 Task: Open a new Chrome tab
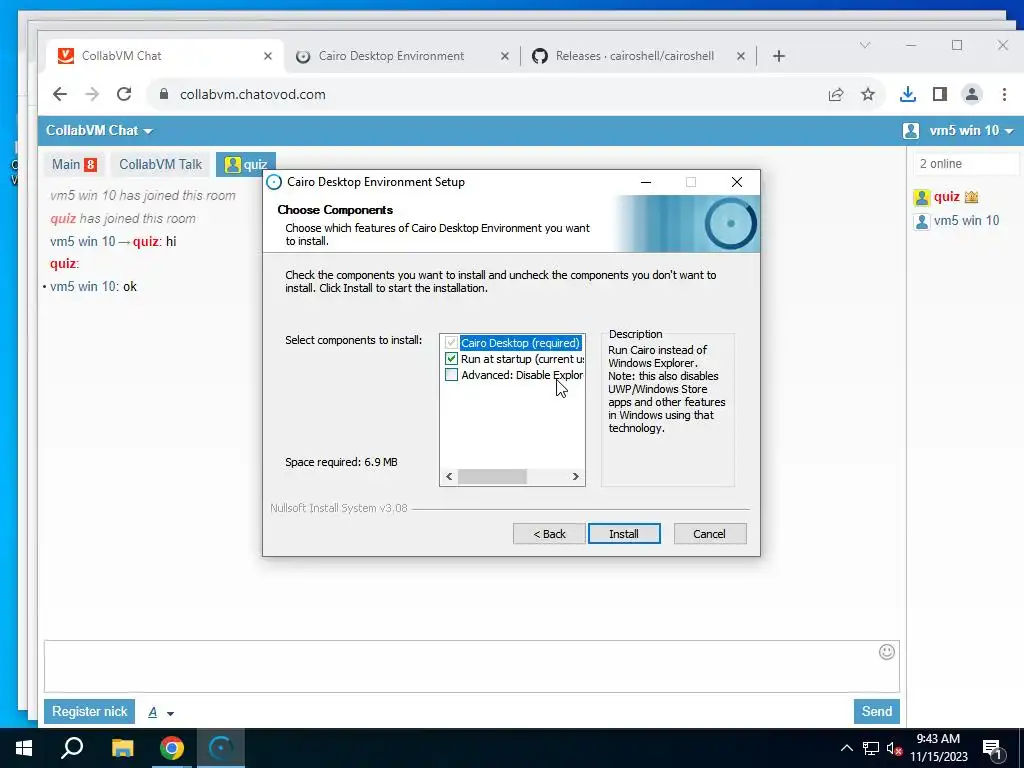point(778,56)
